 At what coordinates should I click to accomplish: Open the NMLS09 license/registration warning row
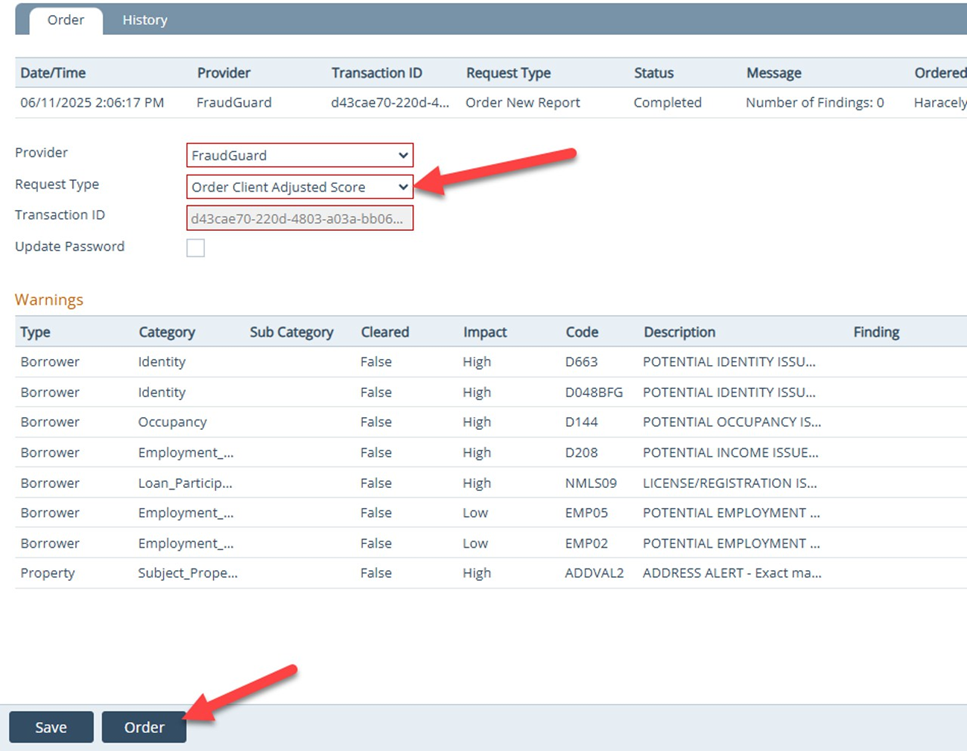click(400, 483)
